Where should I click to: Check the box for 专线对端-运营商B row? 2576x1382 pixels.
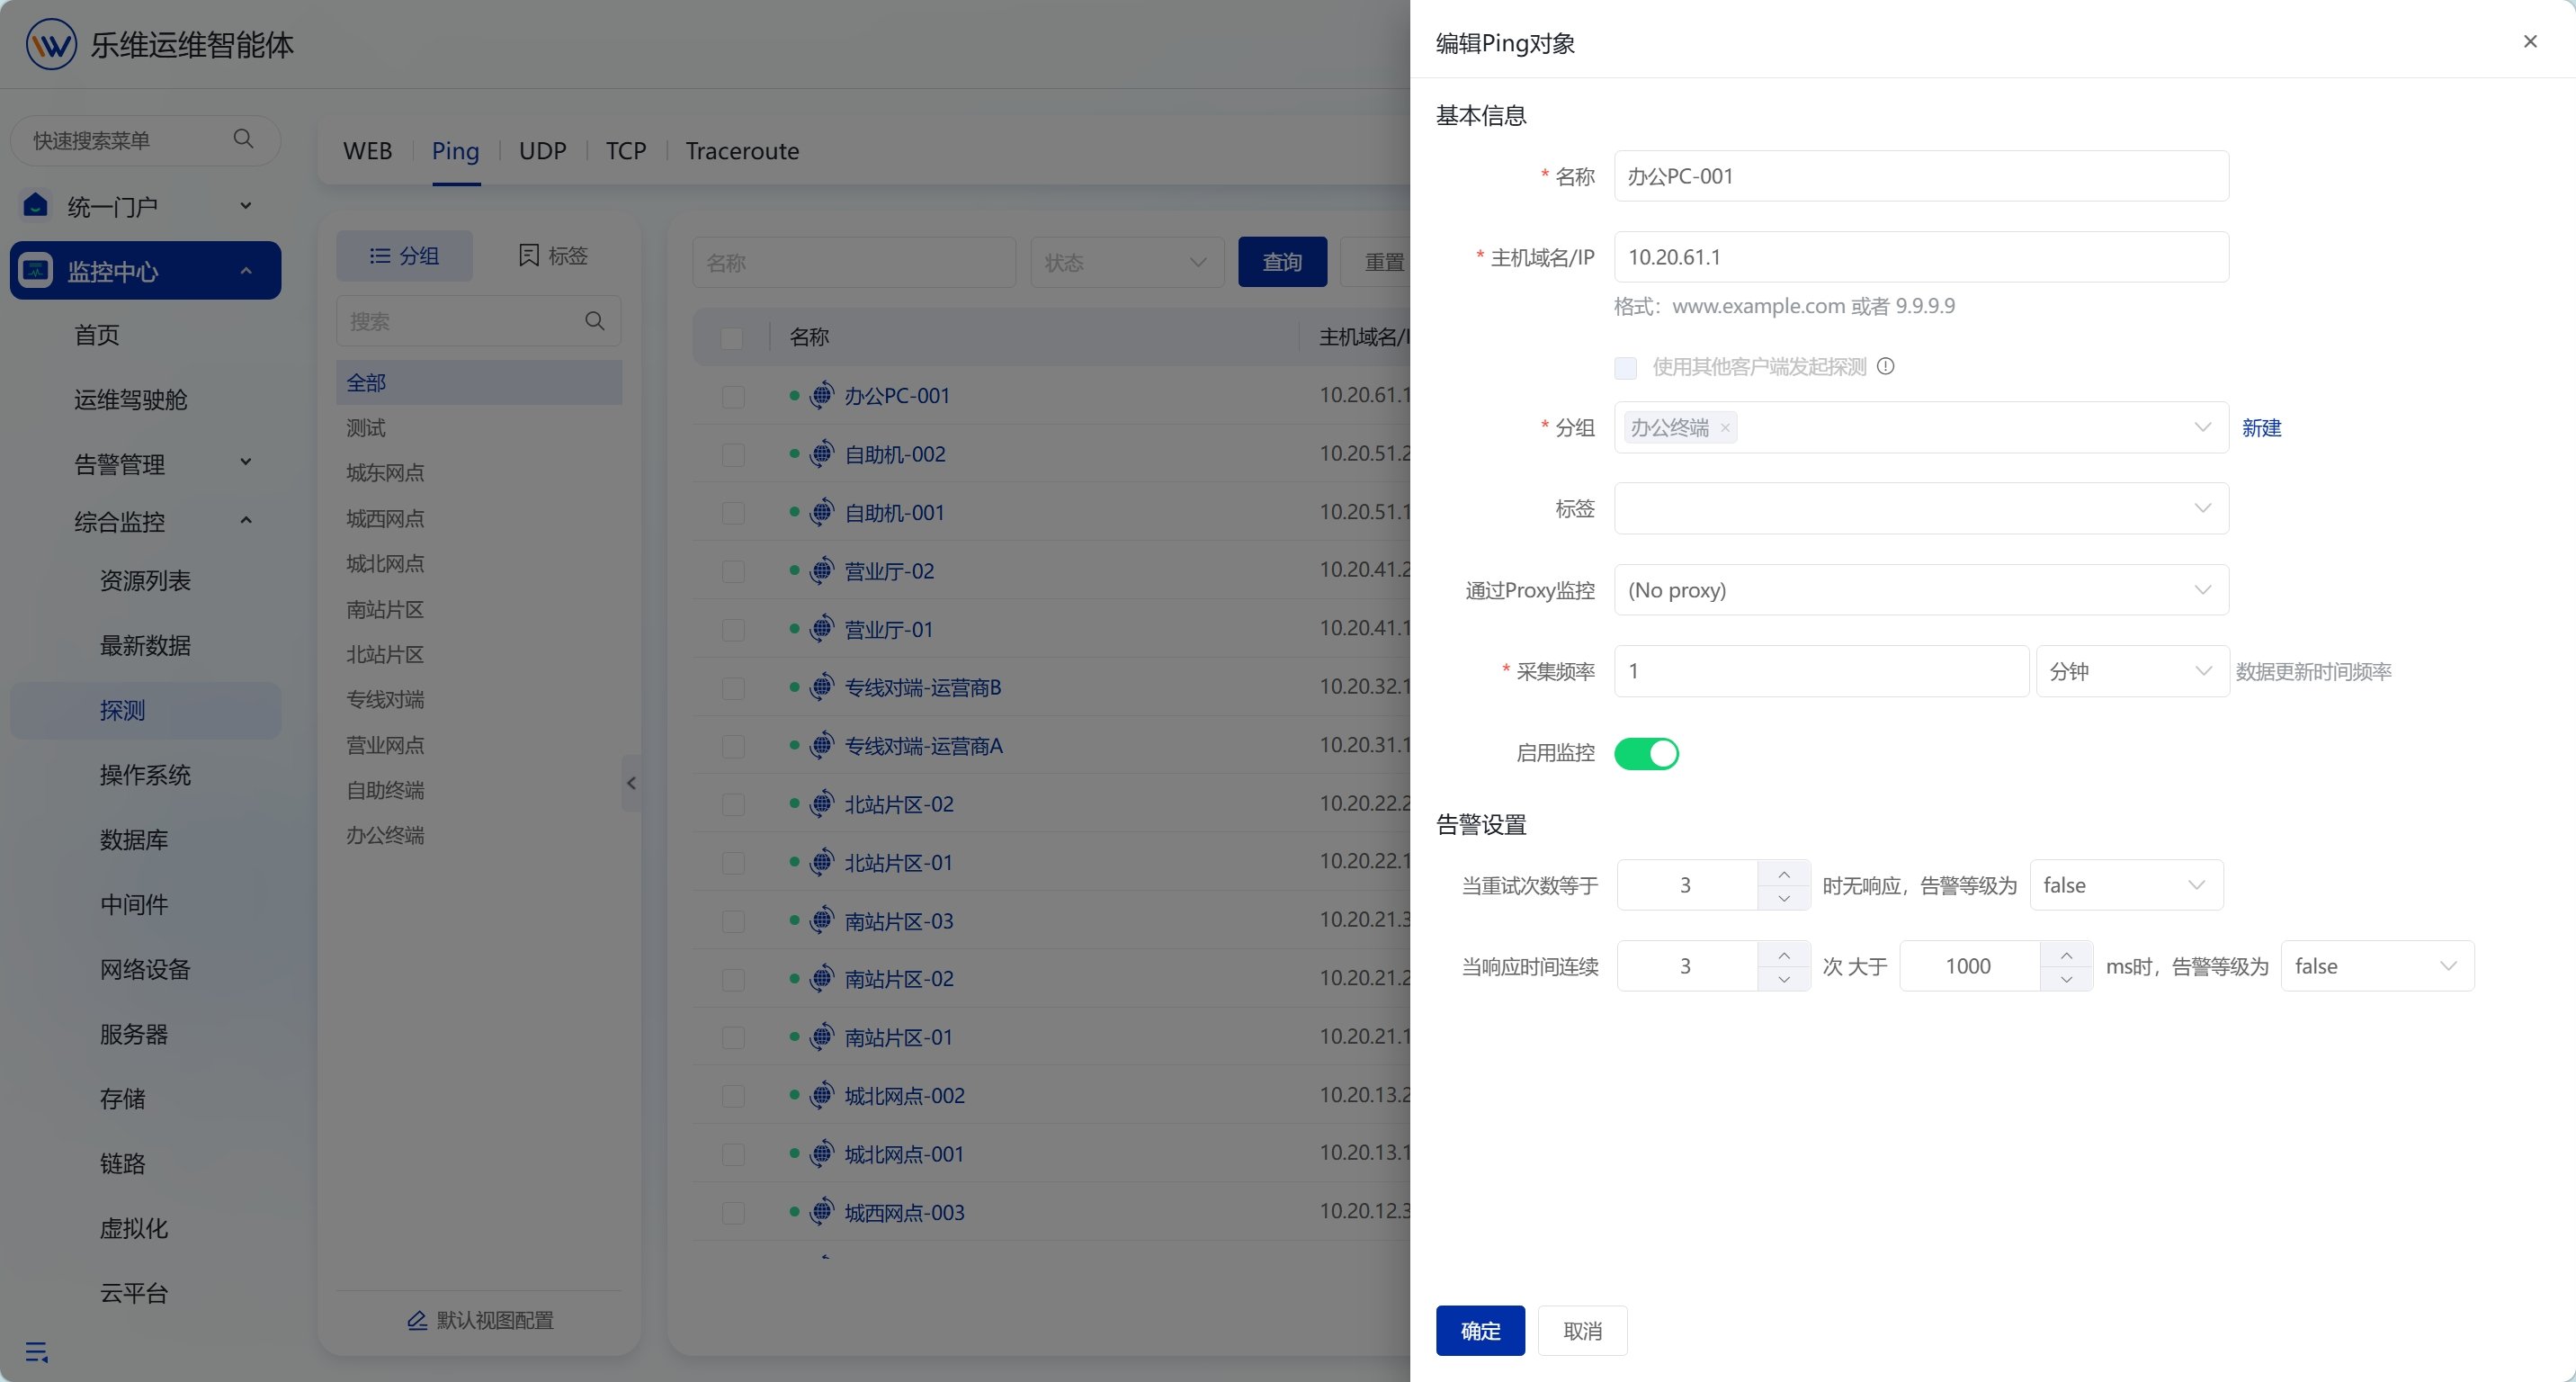coord(733,688)
